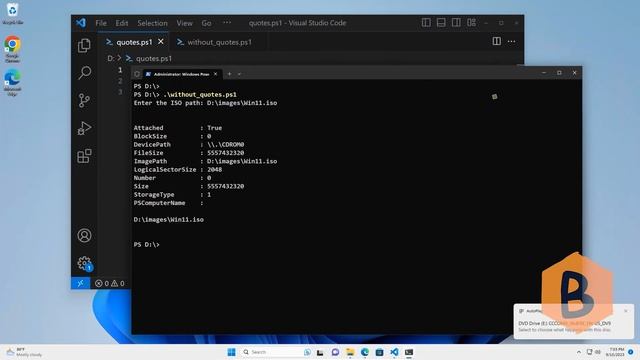Dismiss the AutoPlay notification
Image resolution: width=640 pixels, height=360 pixels.
click(x=626, y=311)
